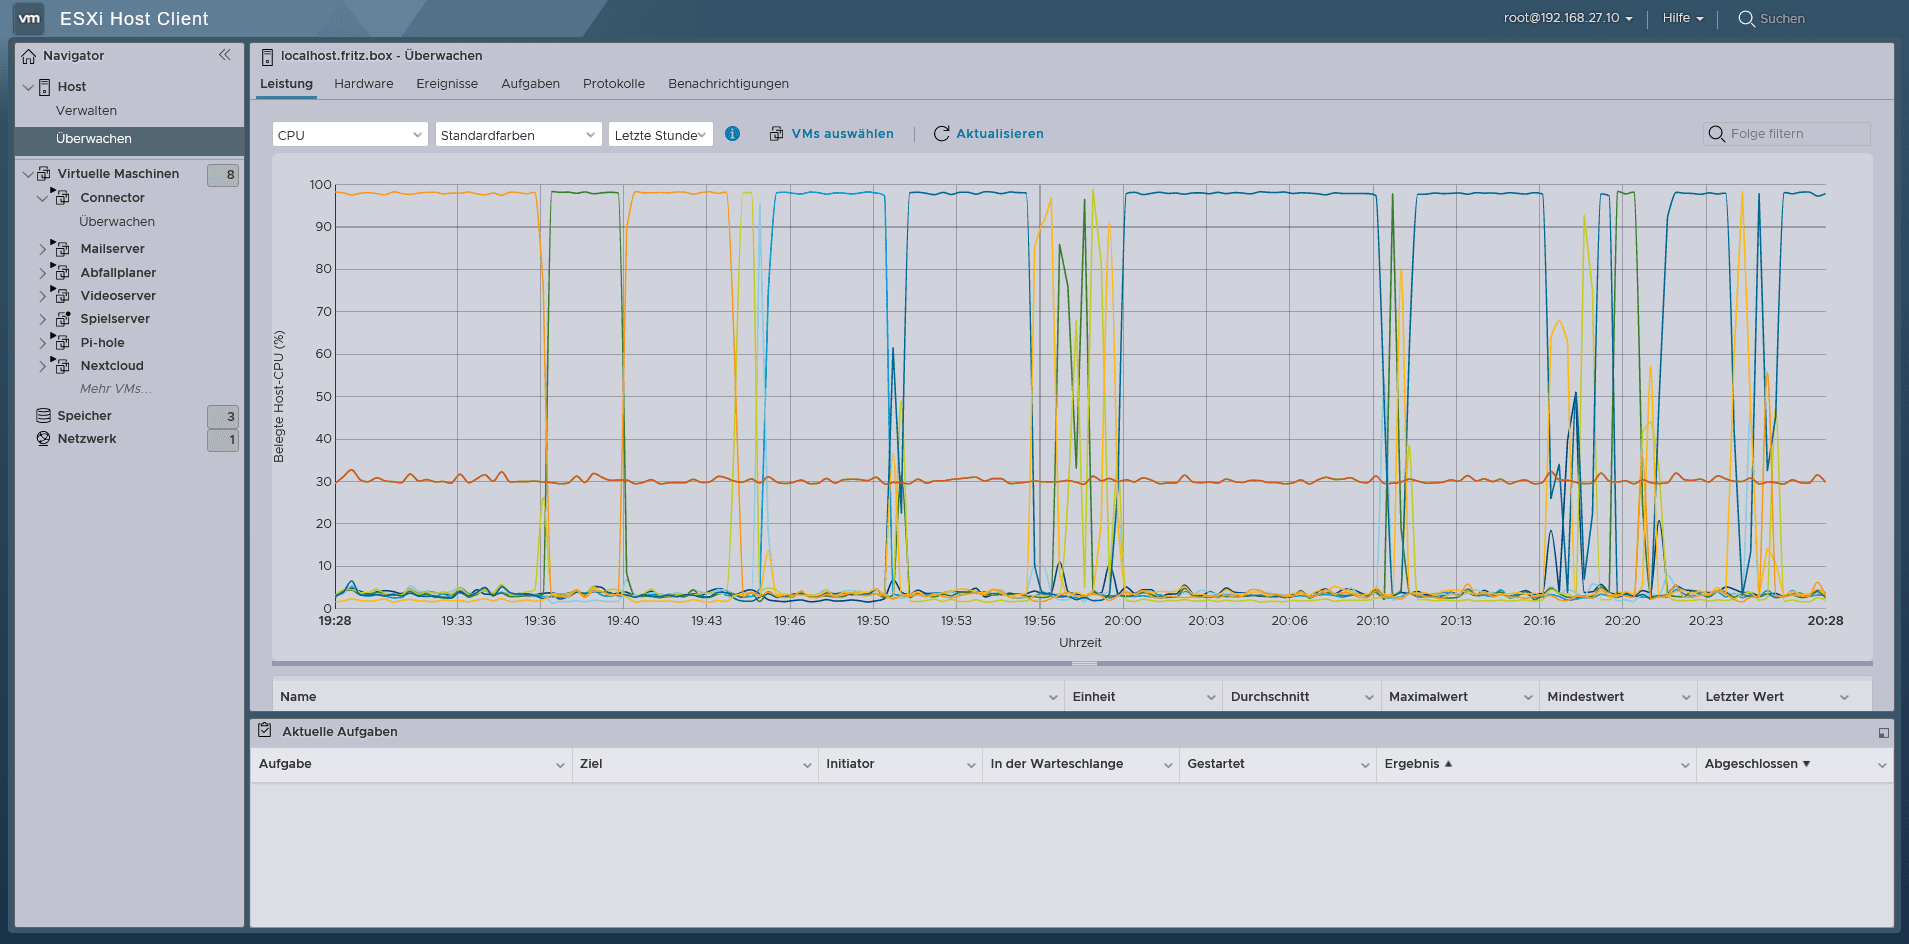The height and width of the screenshot is (944, 1909).
Task: Switch to the Protokolle tab
Action: [x=614, y=84]
